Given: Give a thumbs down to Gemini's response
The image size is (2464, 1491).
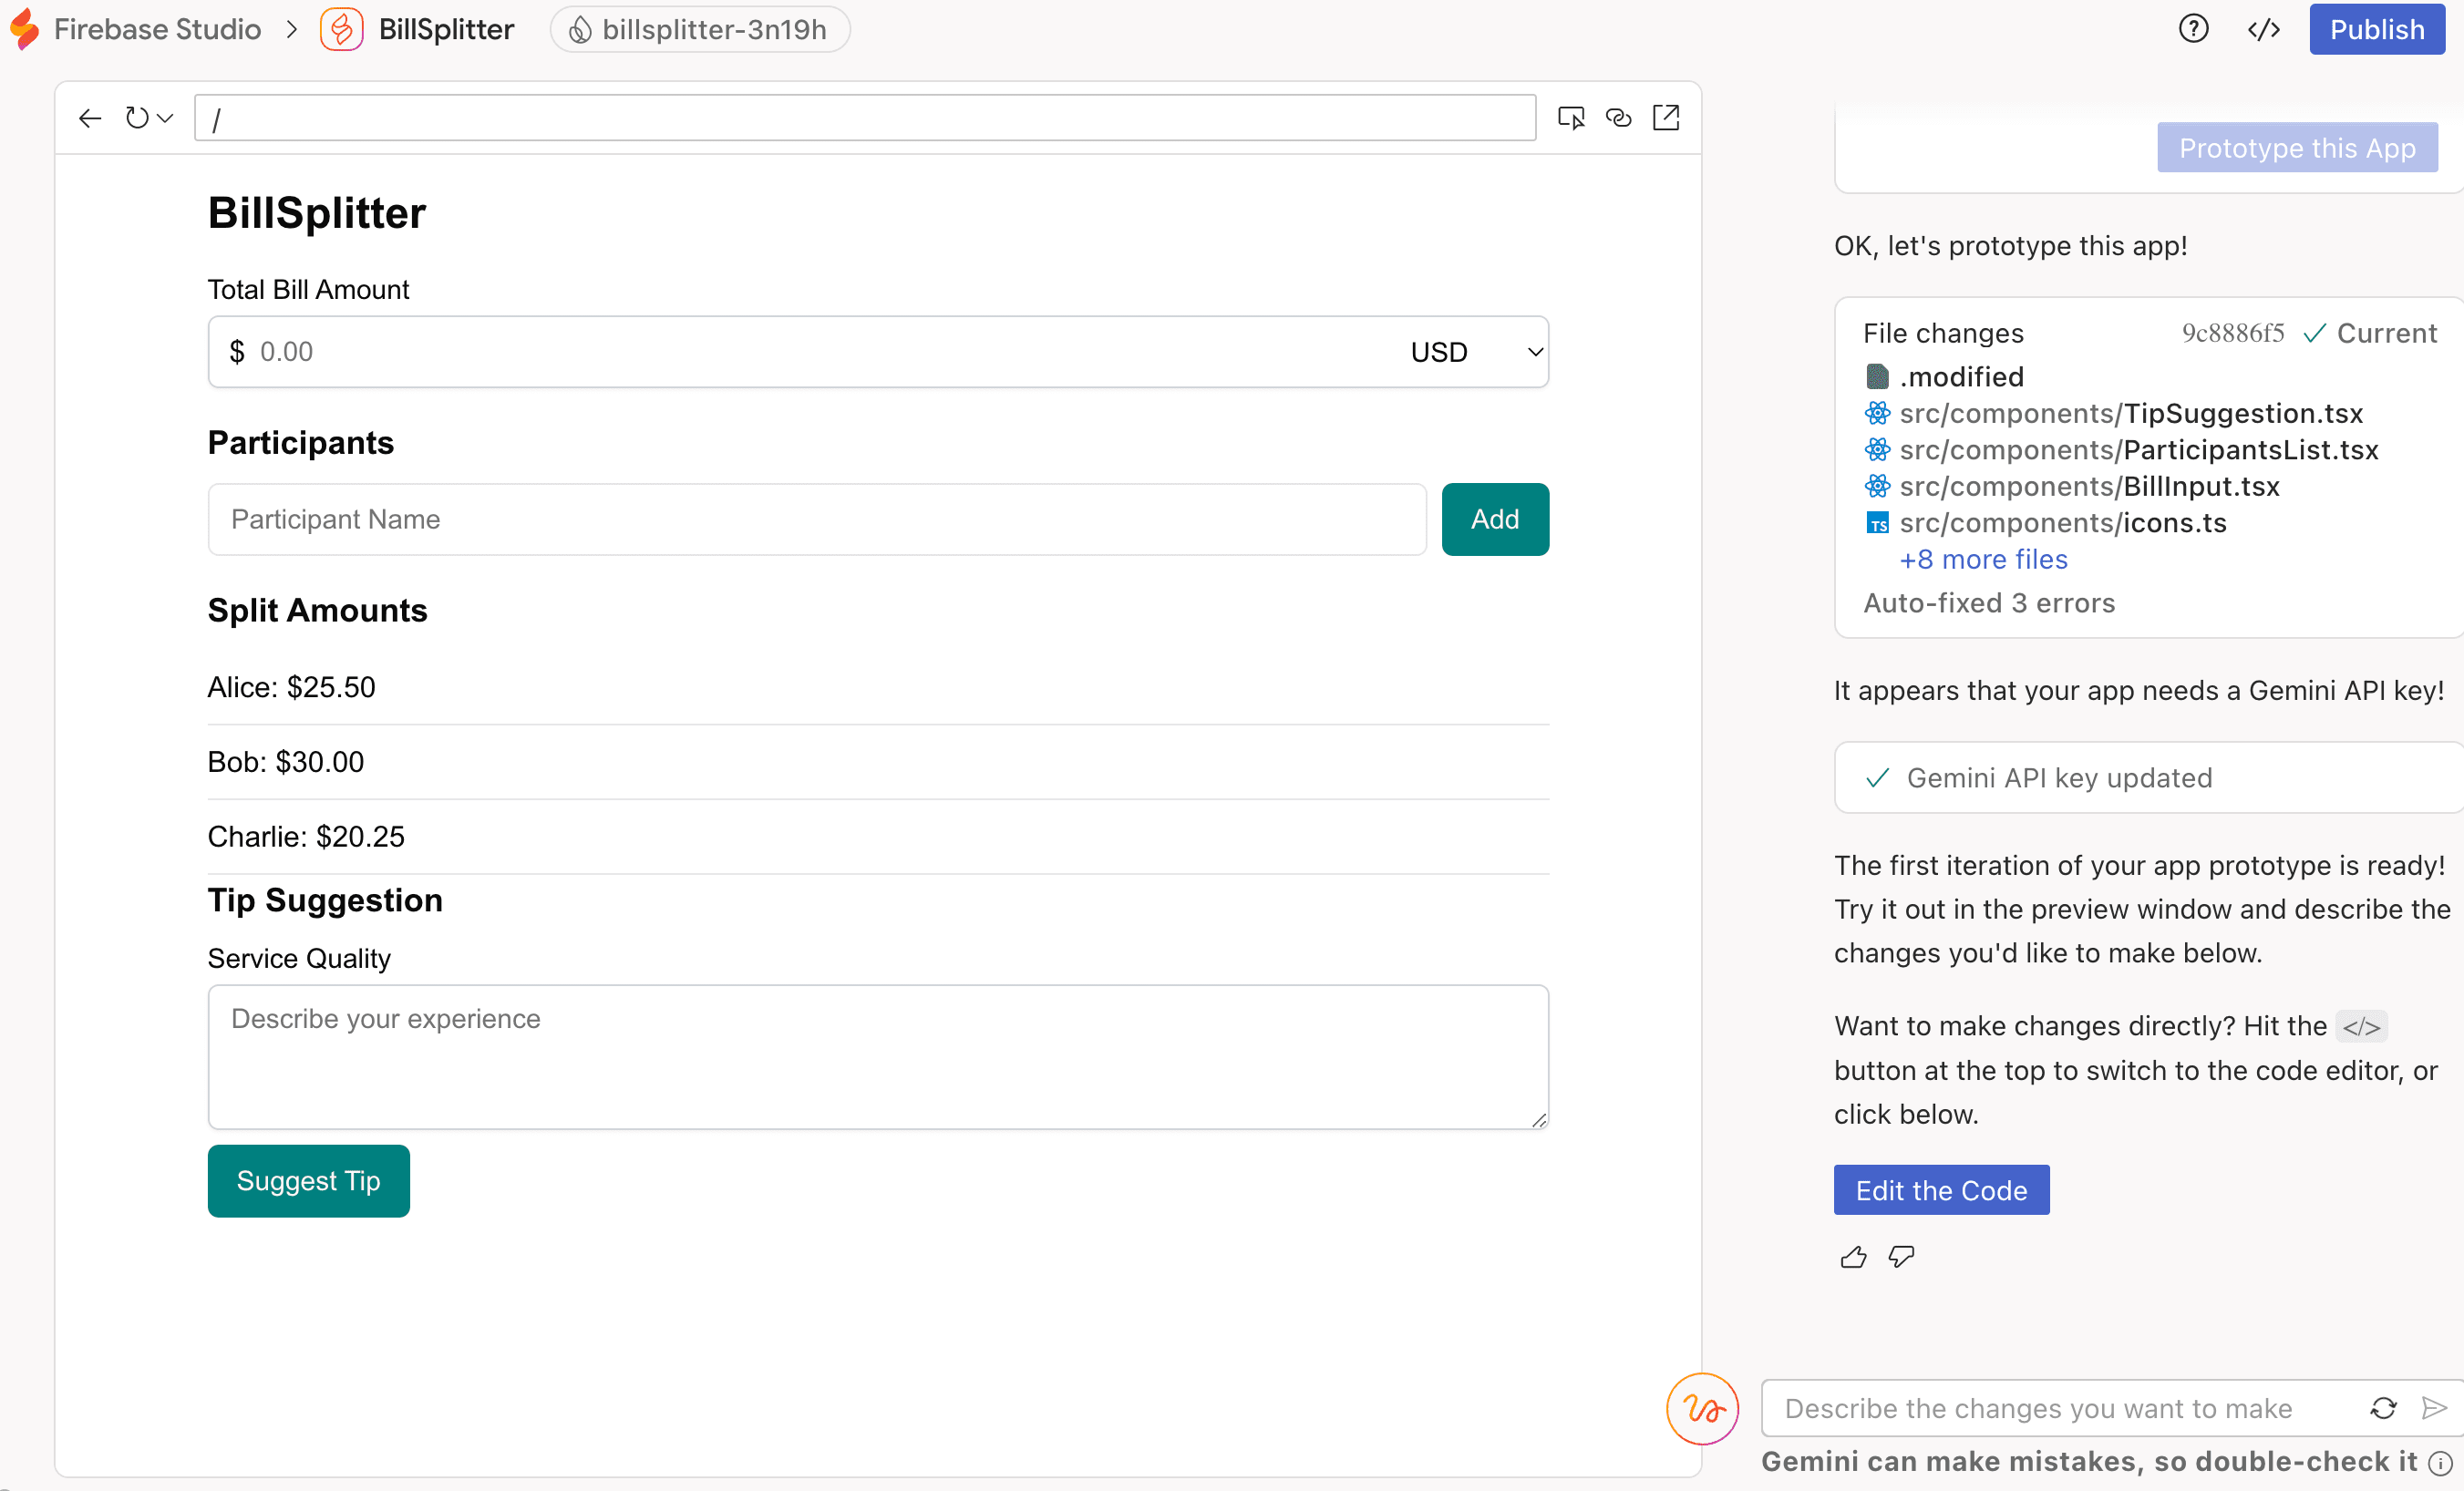Looking at the screenshot, I should point(1901,1257).
